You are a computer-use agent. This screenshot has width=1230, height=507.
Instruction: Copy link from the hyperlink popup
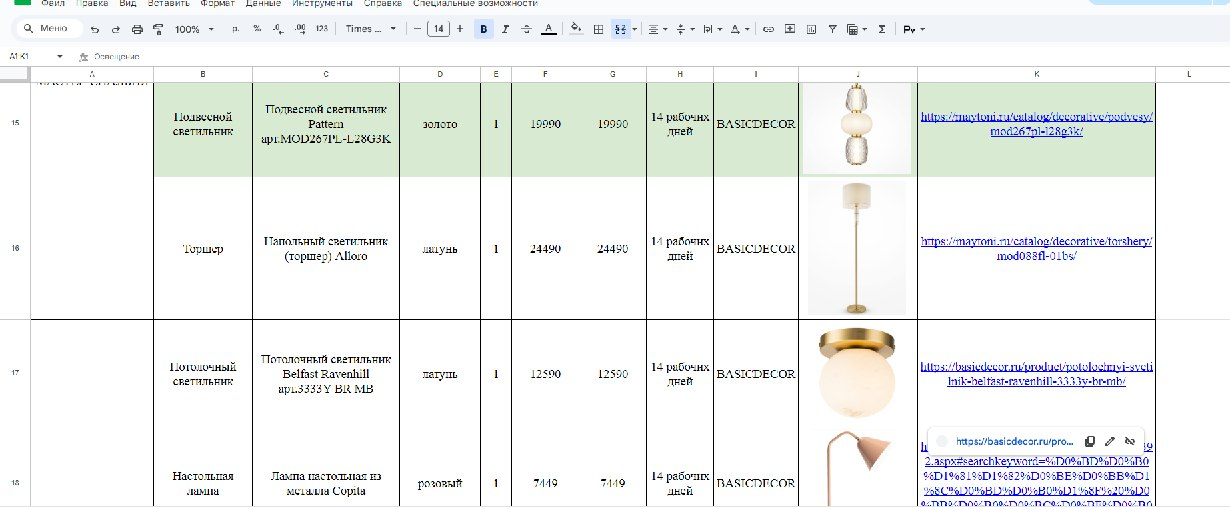pyautogui.click(x=1090, y=441)
